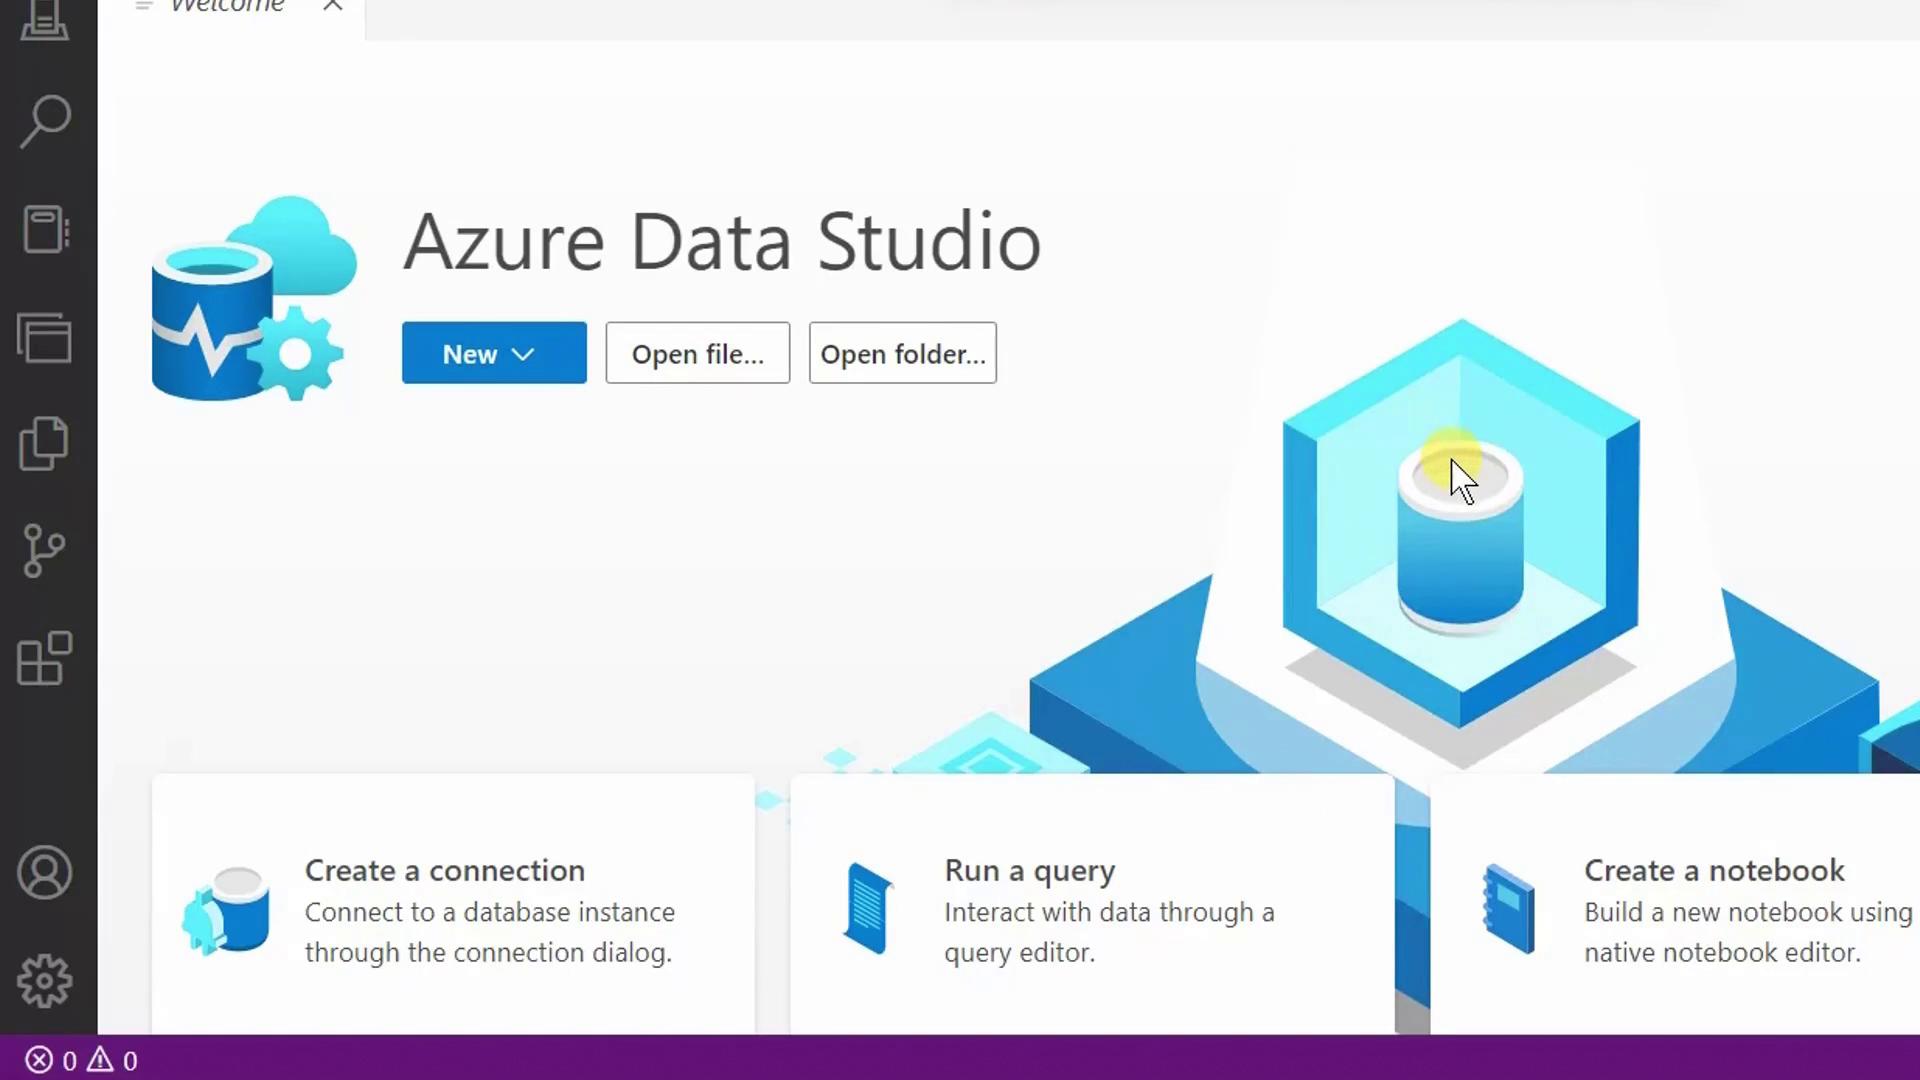Open the Extensions icon in sidebar

pos(45,659)
